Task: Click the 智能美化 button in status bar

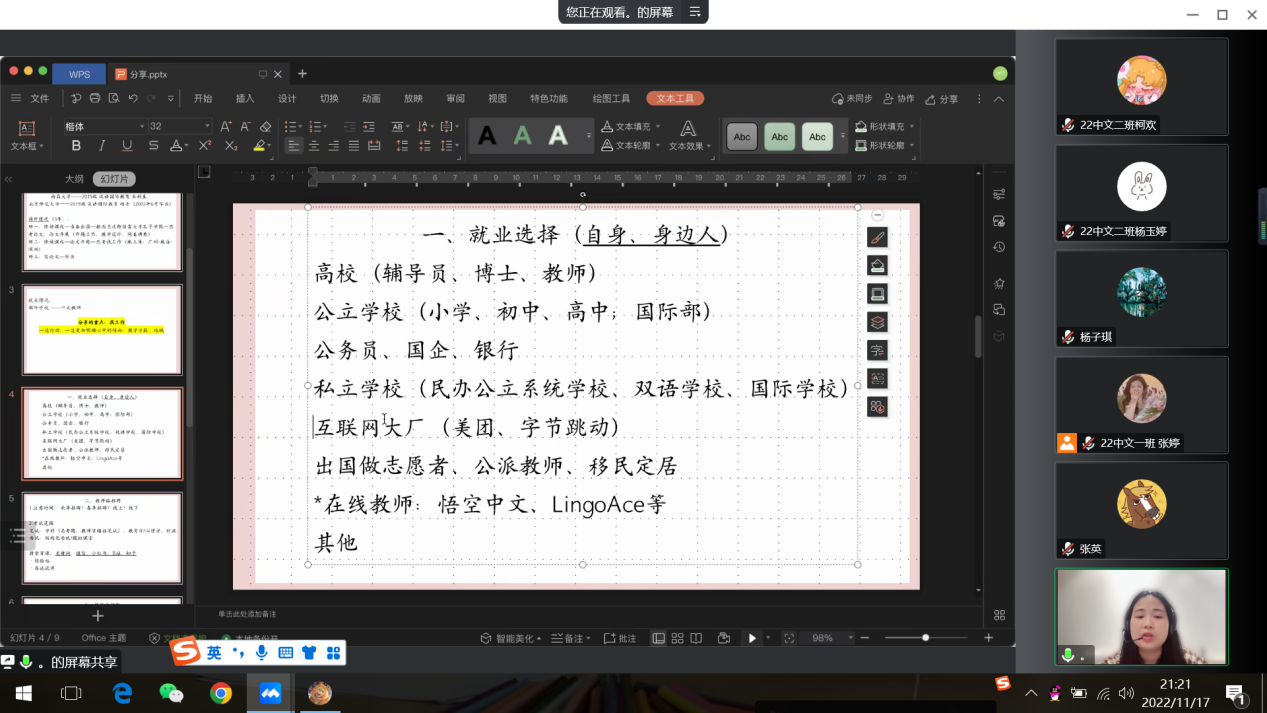Action: (x=511, y=638)
